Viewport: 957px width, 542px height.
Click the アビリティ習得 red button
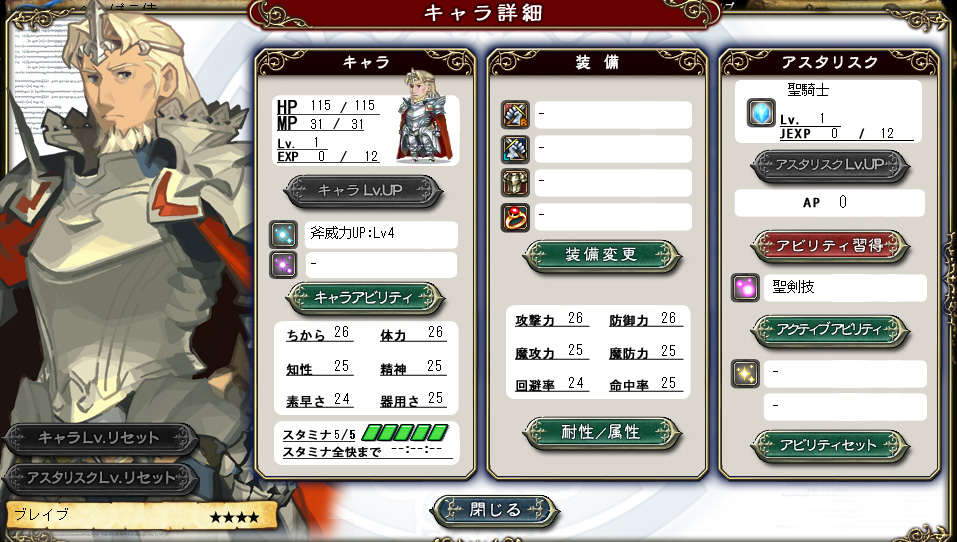click(830, 247)
